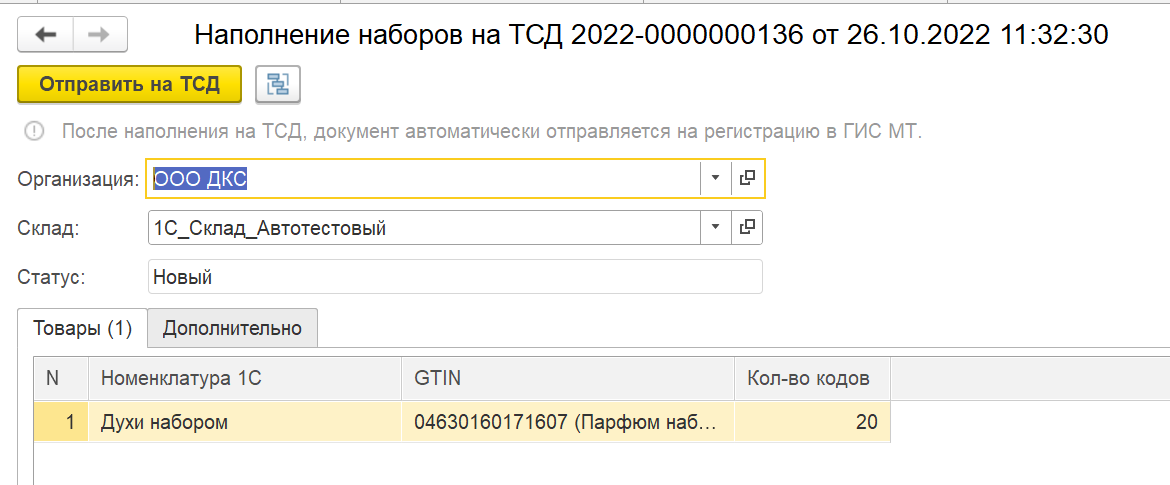Click into the Склад field 1С_Склад_Автотестовый
The height and width of the screenshot is (485, 1170).
tap(425, 227)
